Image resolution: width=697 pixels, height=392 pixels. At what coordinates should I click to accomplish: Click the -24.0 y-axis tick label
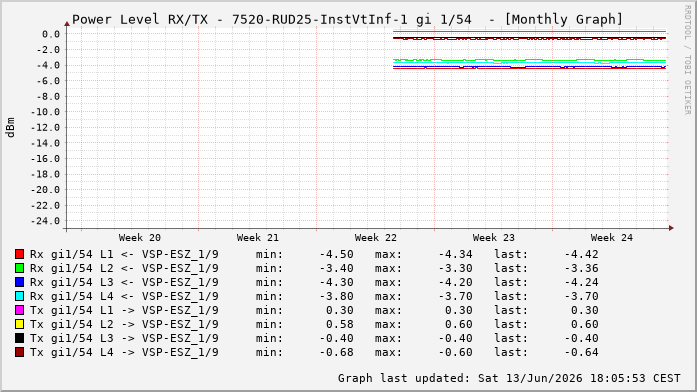pyautogui.click(x=45, y=221)
